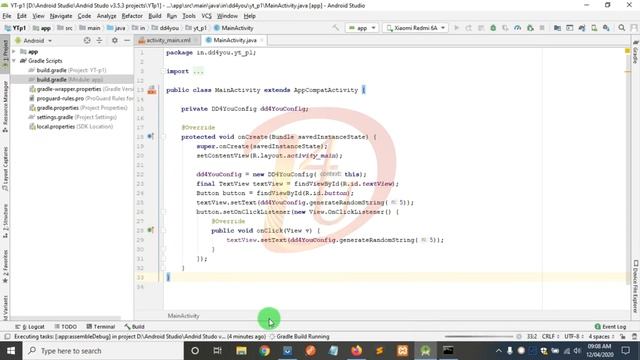The width and height of the screenshot is (640, 360).
Task: Click the scroll-from-source target icon
Action: click(x=87, y=40)
